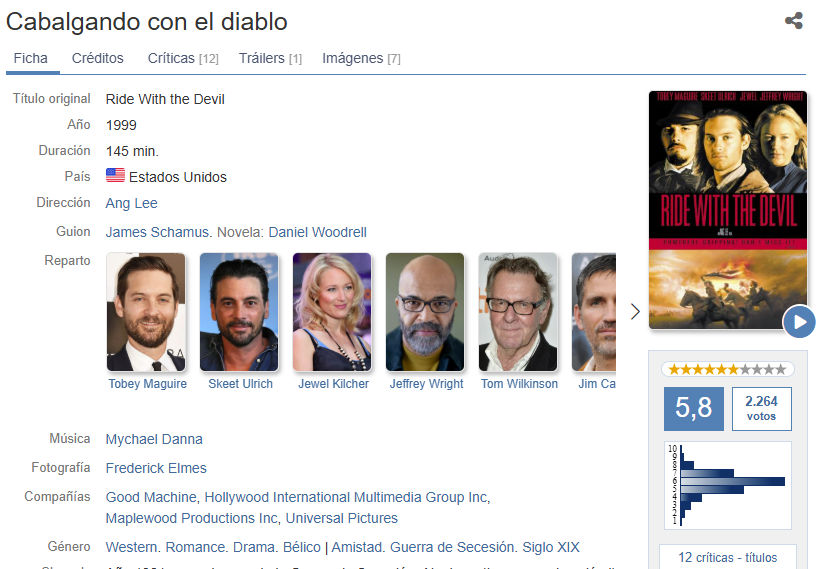Screen dimensions: 821x569
Task: Open the Ride With the Devil poster
Action: [x=727, y=210]
